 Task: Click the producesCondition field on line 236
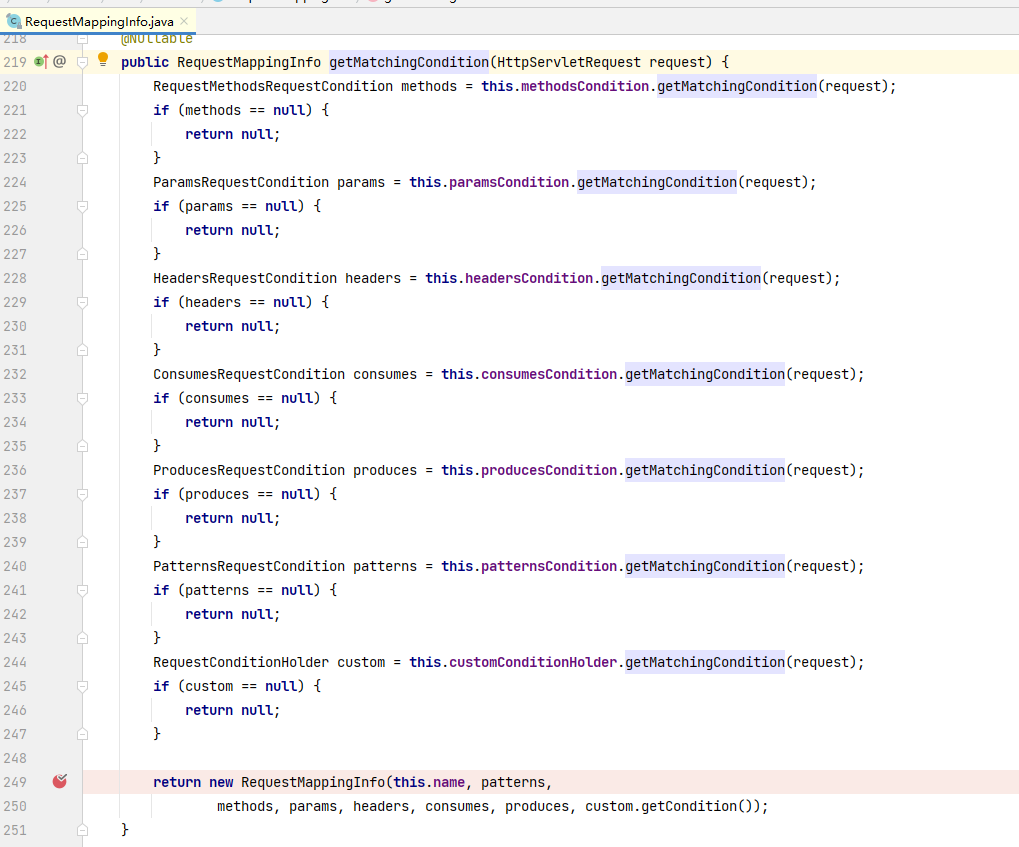coord(549,471)
